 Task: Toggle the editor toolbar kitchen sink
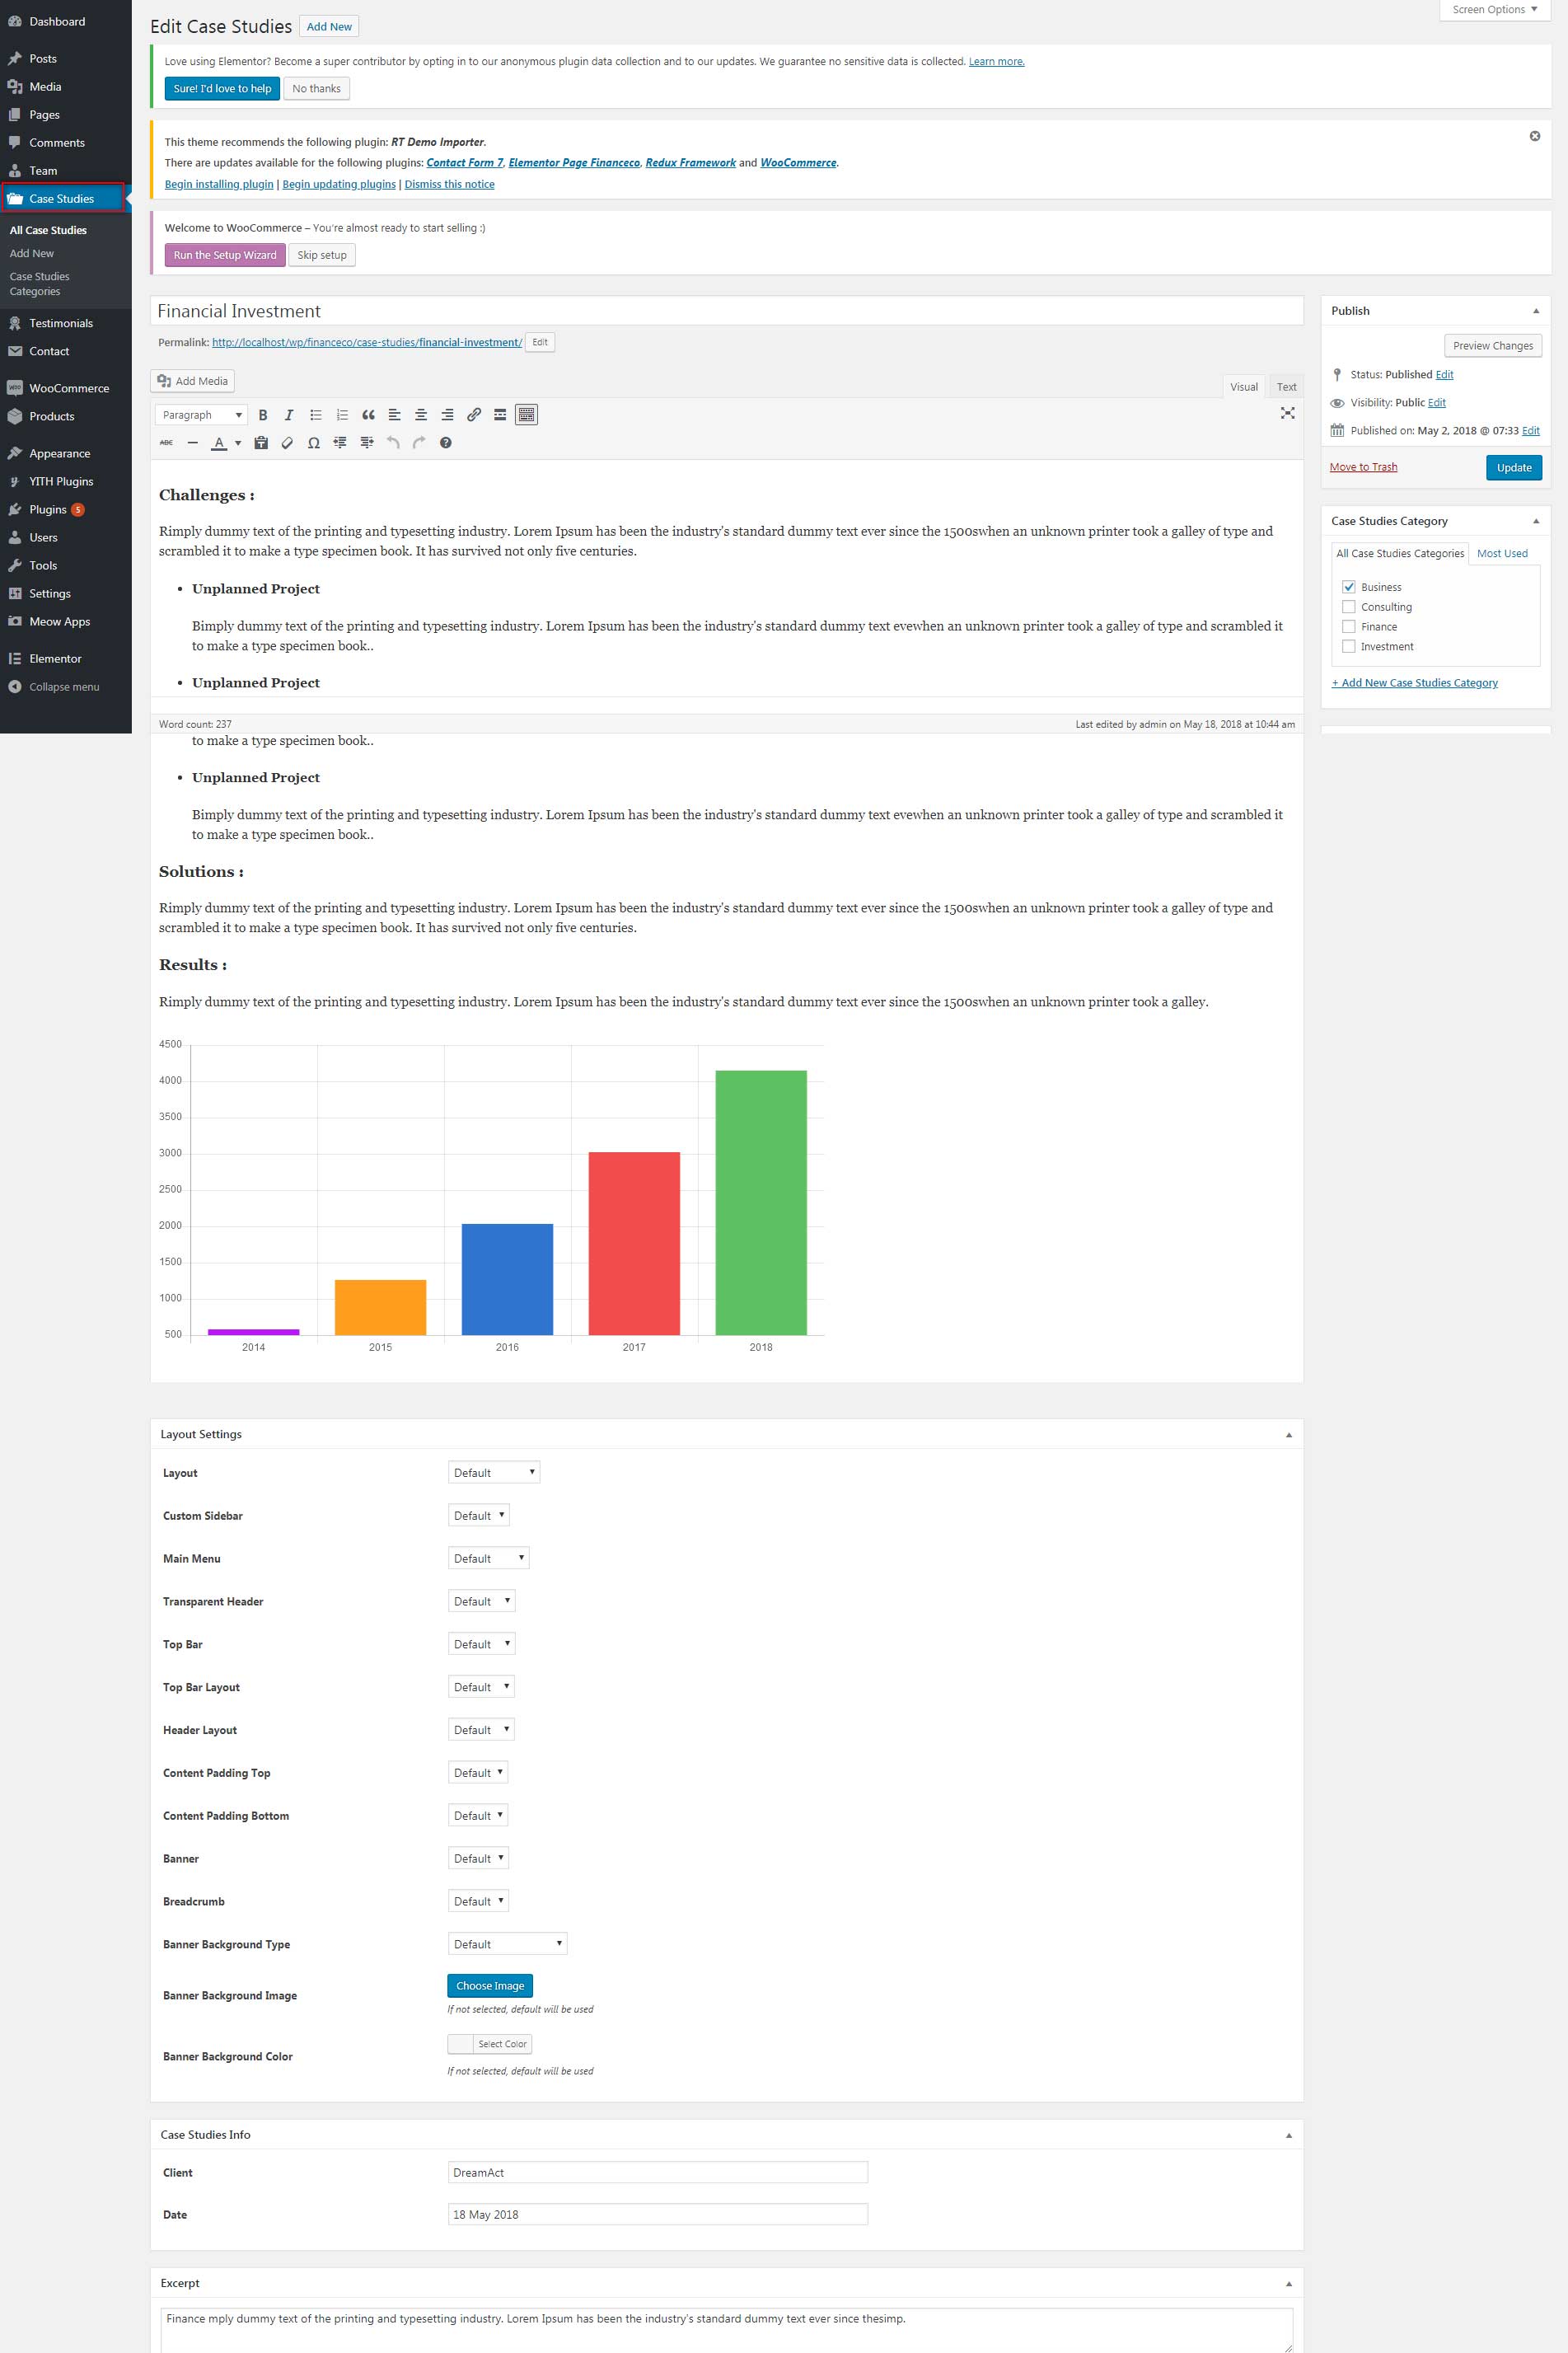(x=527, y=415)
